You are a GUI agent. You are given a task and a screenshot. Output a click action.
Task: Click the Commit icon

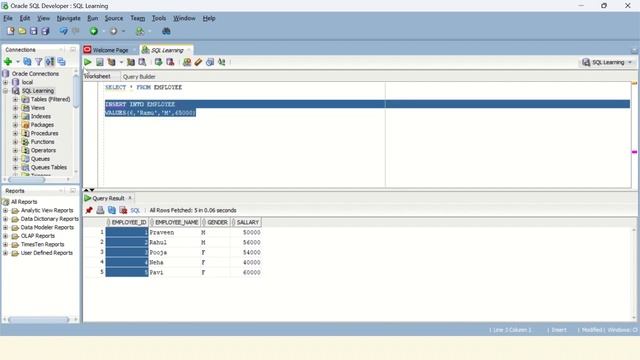tap(158, 62)
